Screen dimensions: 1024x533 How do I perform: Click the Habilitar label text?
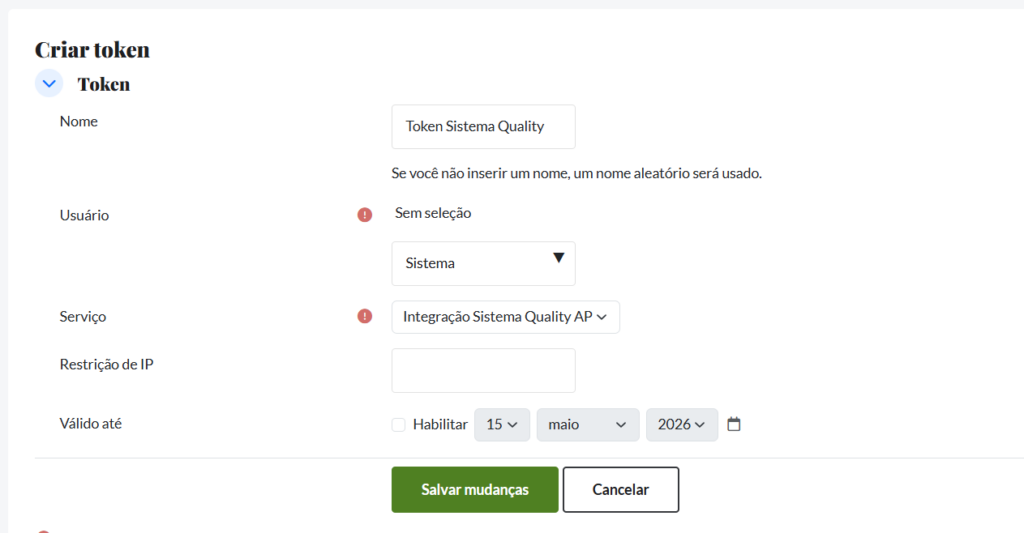[x=440, y=424]
